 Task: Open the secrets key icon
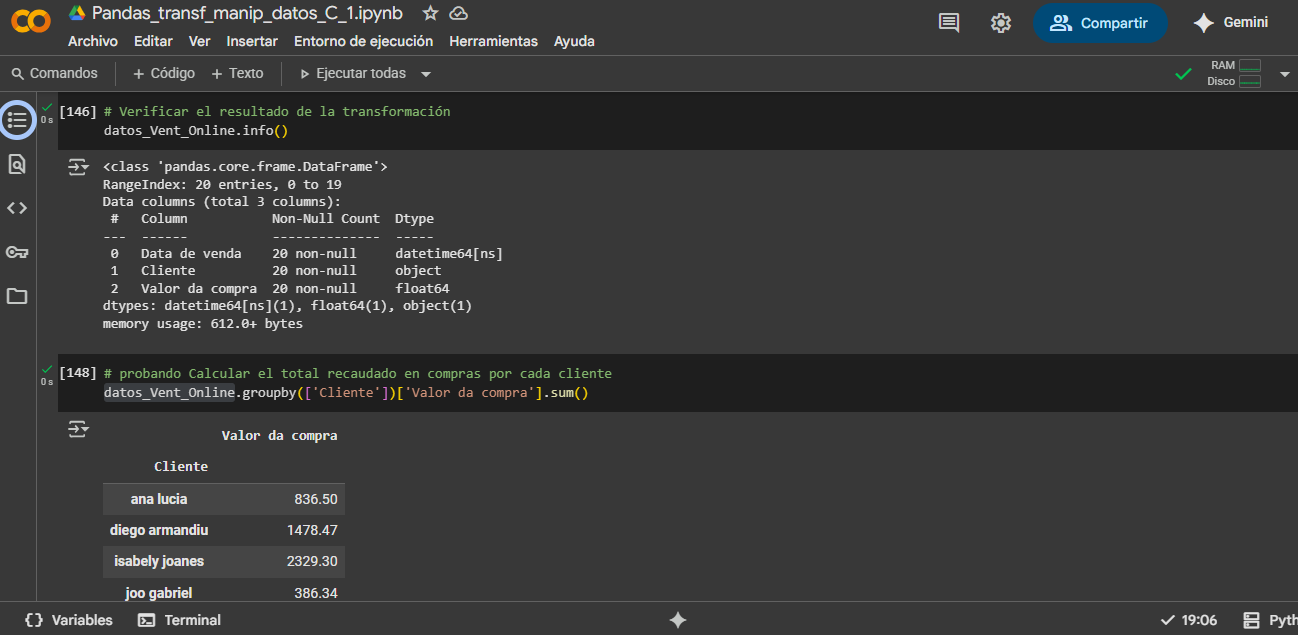[x=17, y=252]
